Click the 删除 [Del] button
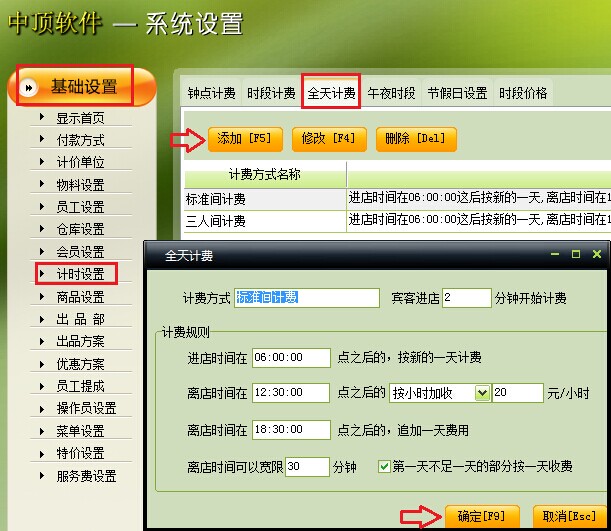The image size is (611, 531). click(x=416, y=139)
